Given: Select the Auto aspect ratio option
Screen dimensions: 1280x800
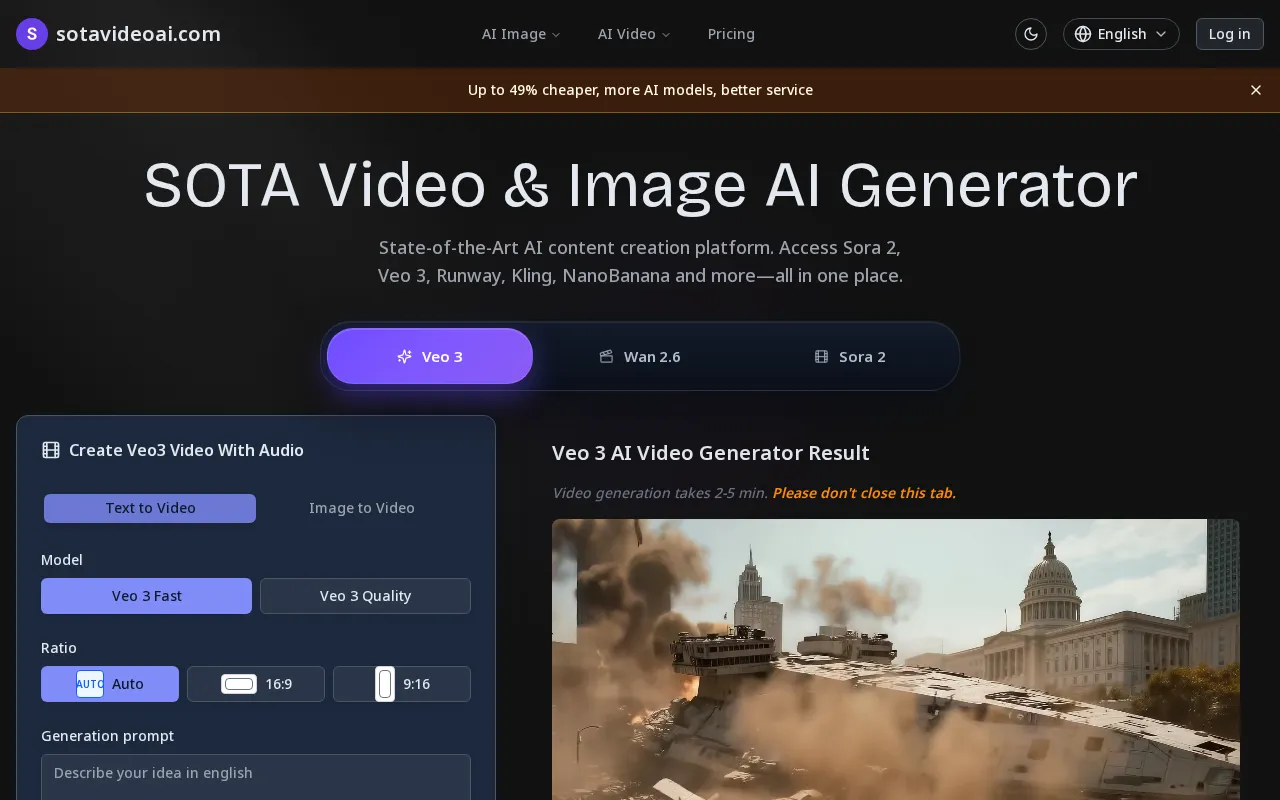Looking at the screenshot, I should (x=110, y=684).
